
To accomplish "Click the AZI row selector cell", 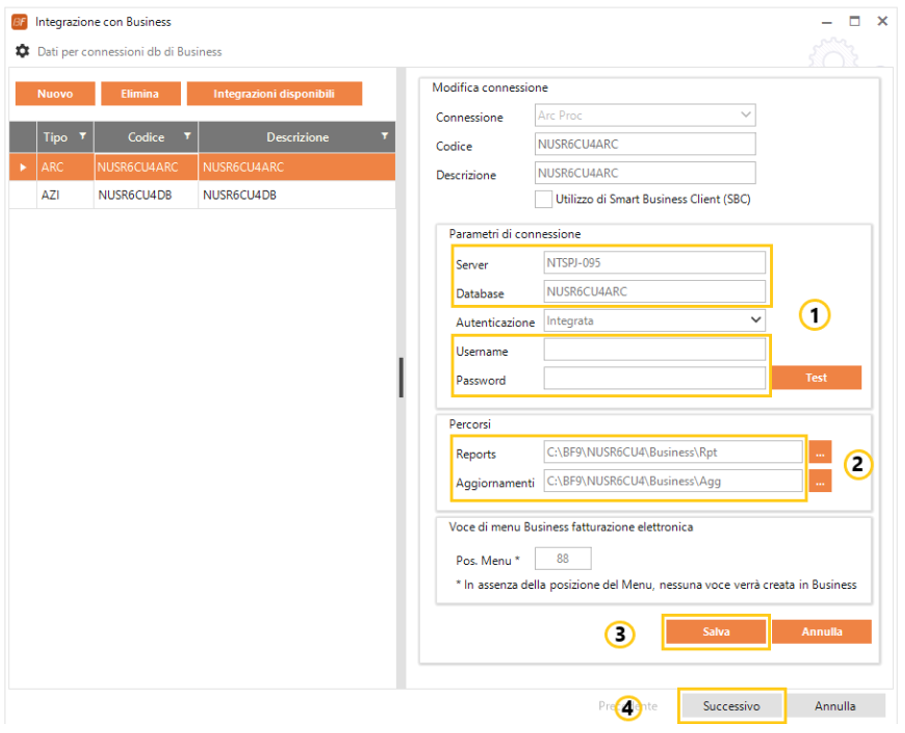I will tap(23, 195).
